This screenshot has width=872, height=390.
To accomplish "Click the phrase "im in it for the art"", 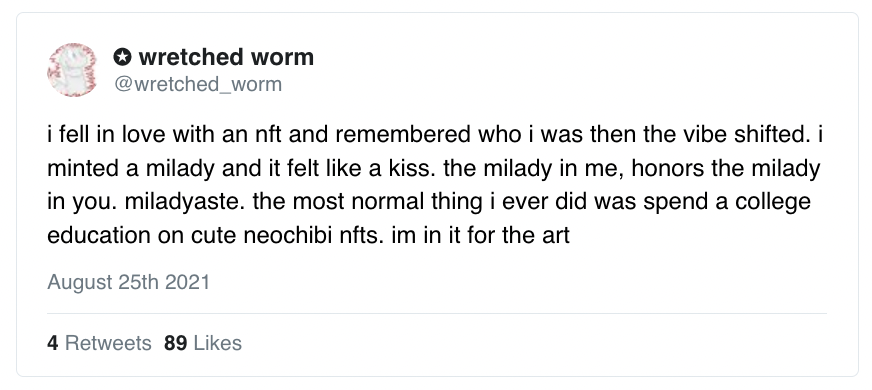I will [x=480, y=235].
